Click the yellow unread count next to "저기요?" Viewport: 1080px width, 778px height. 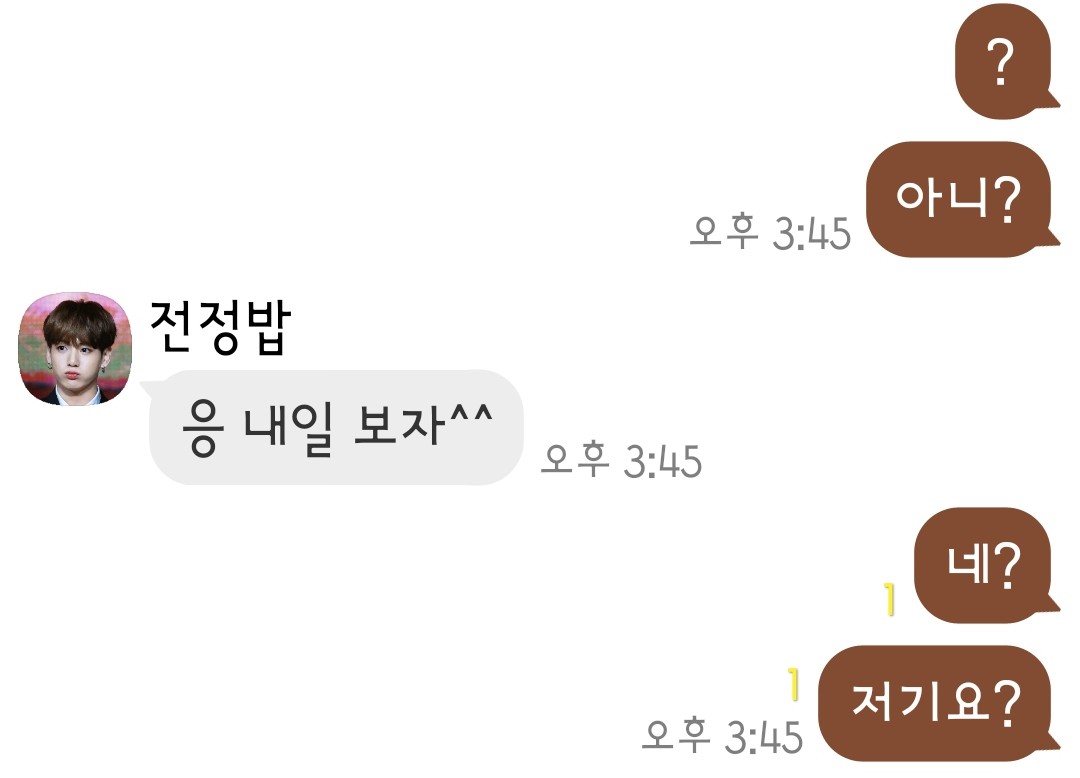[x=794, y=684]
